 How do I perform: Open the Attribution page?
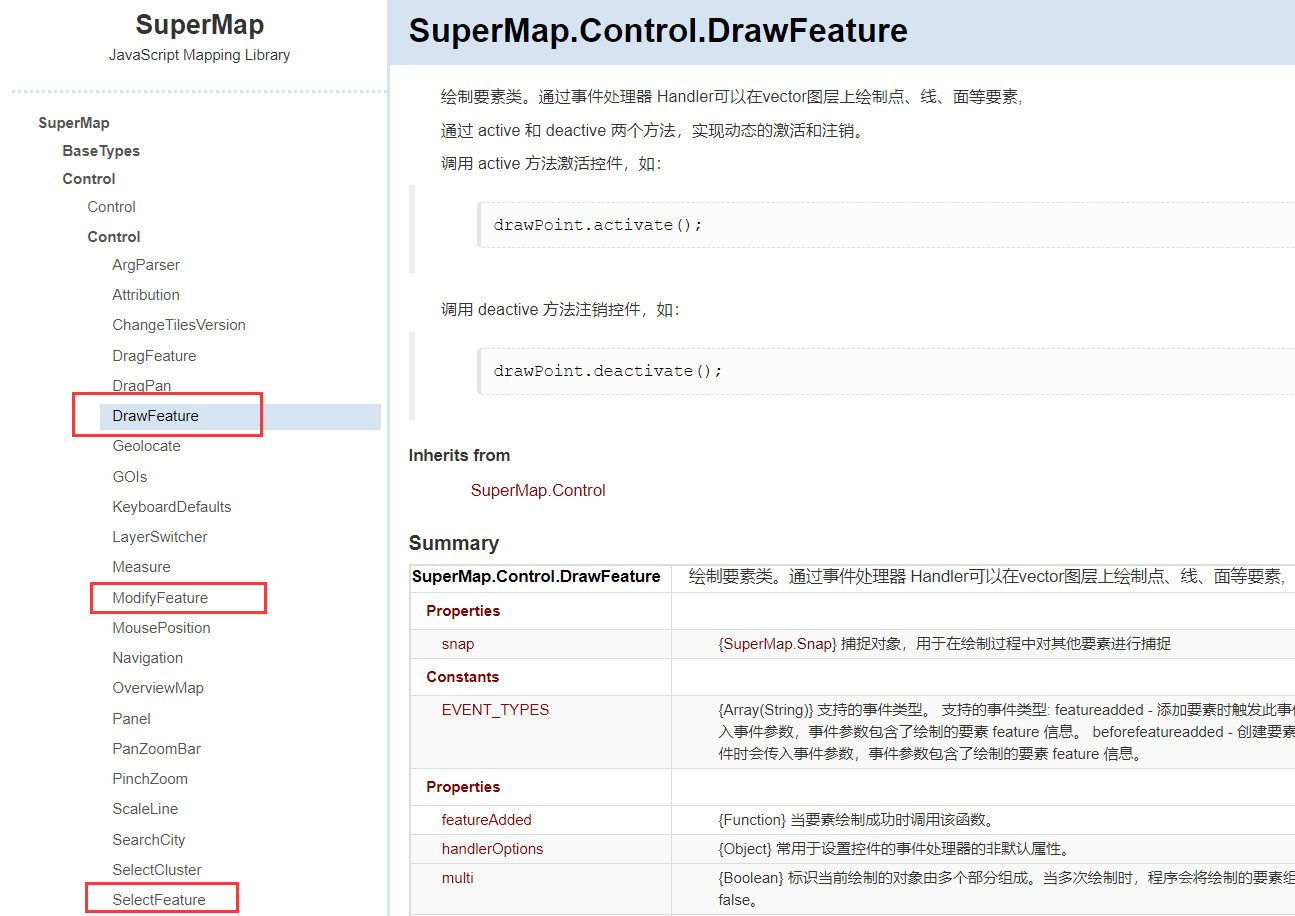point(146,295)
